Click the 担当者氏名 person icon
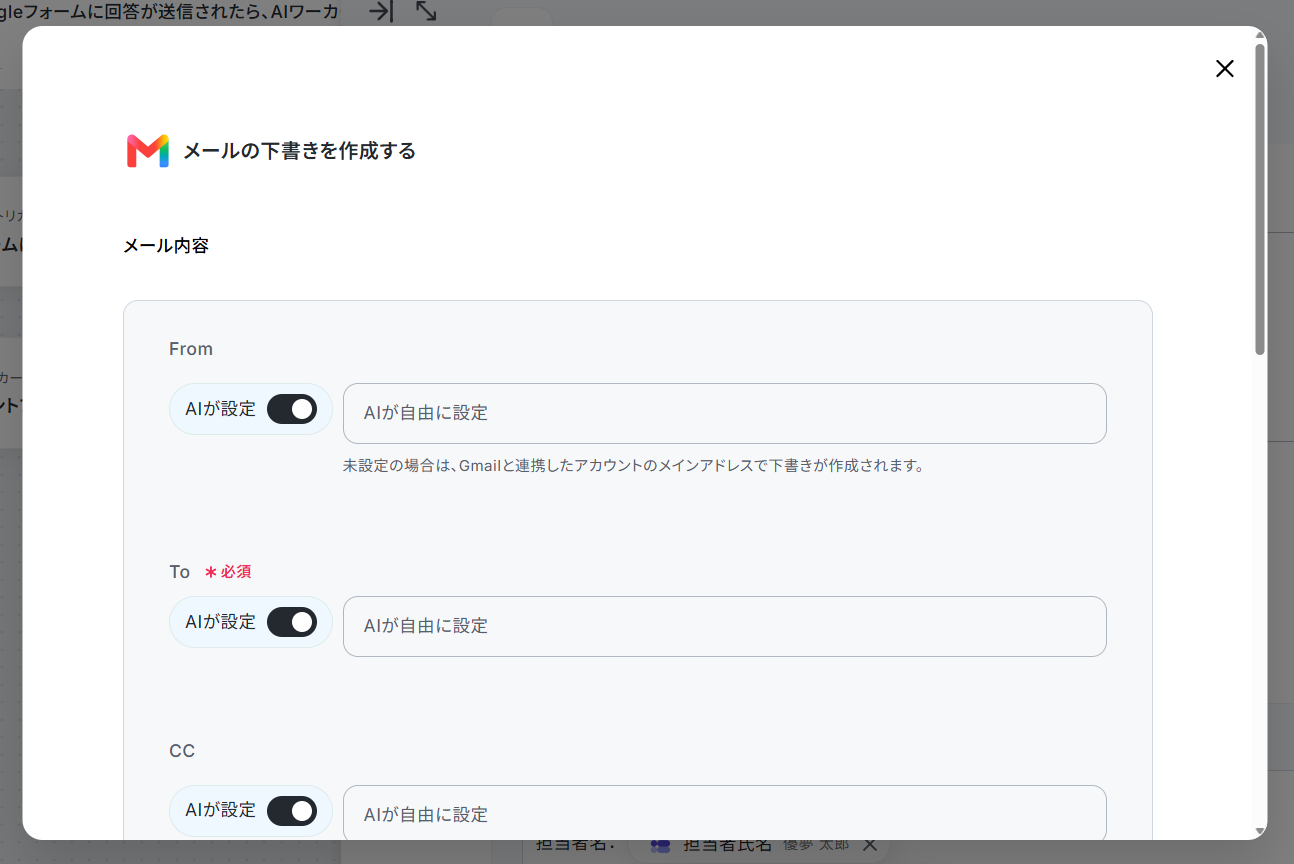This screenshot has height=864, width=1294. [x=660, y=845]
